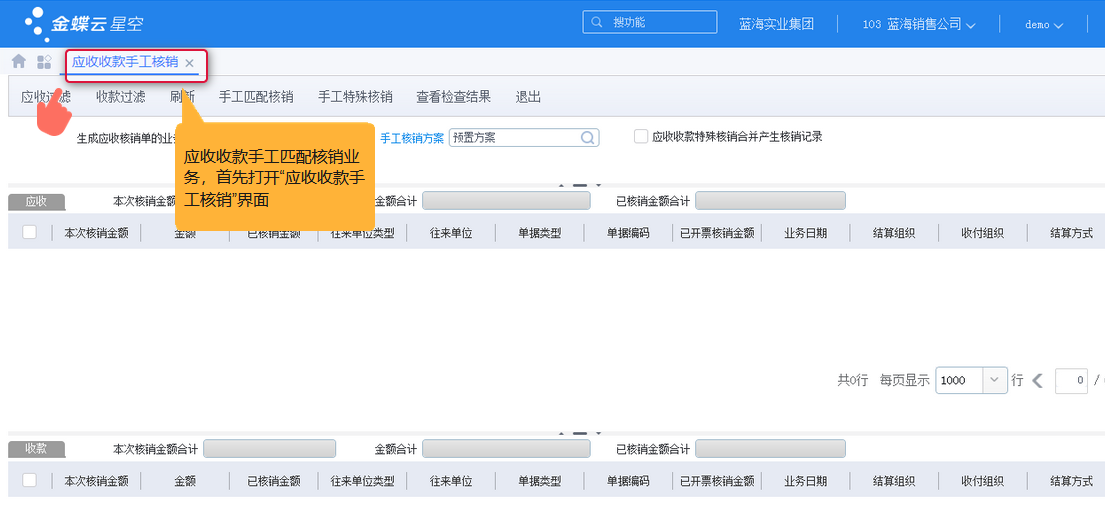
Task: Click the page number input showing 0
Action: (x=1071, y=381)
